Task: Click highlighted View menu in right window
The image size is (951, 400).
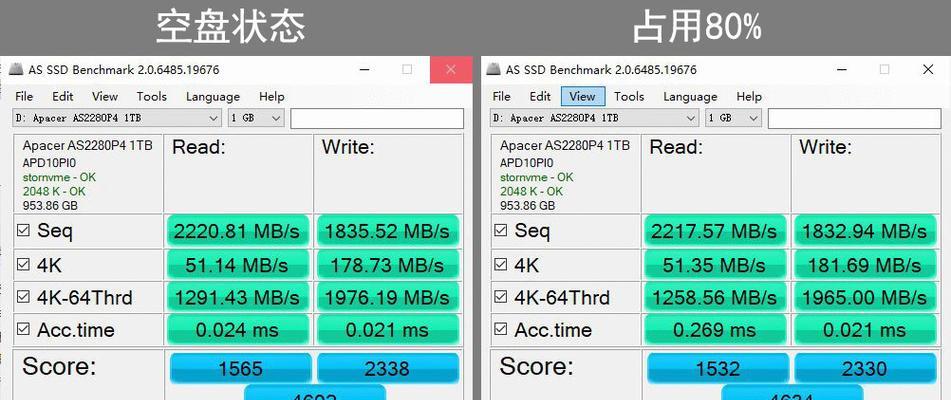Action: (582, 96)
